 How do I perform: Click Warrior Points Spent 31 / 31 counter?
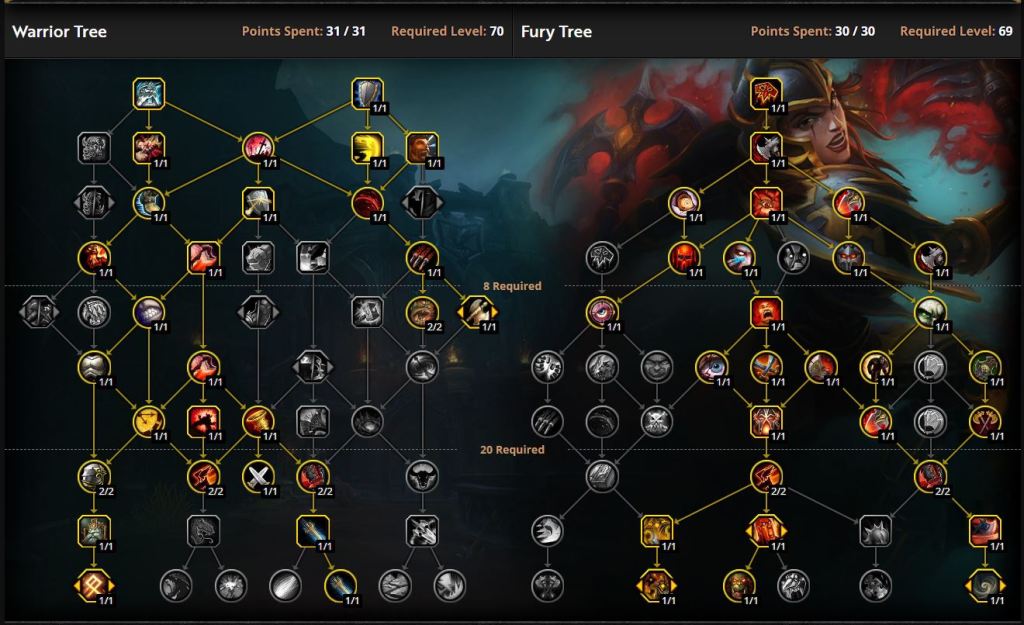(x=304, y=31)
